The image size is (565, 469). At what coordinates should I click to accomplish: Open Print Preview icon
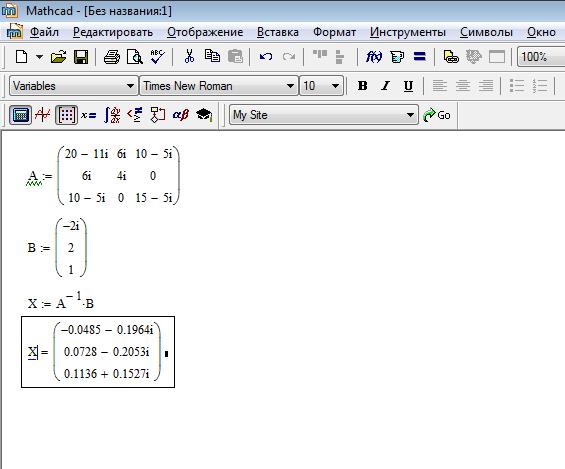134,57
